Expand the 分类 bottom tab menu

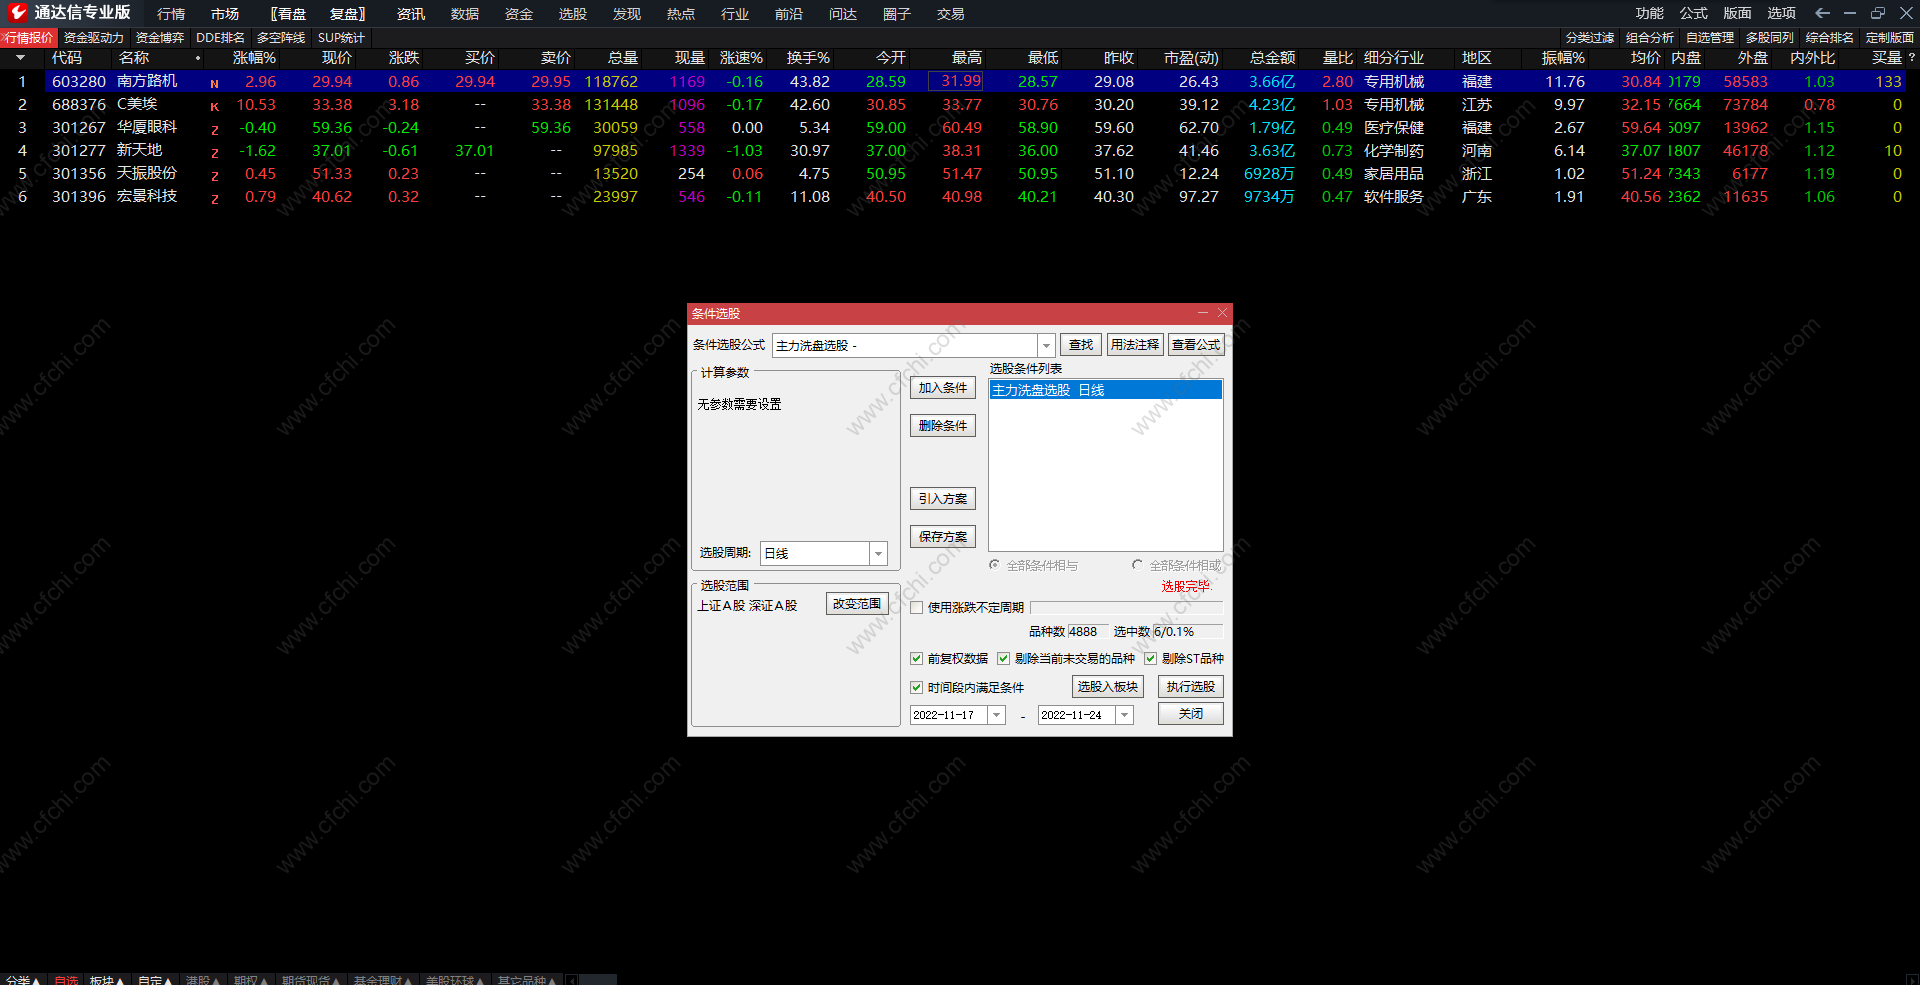(x=22, y=980)
